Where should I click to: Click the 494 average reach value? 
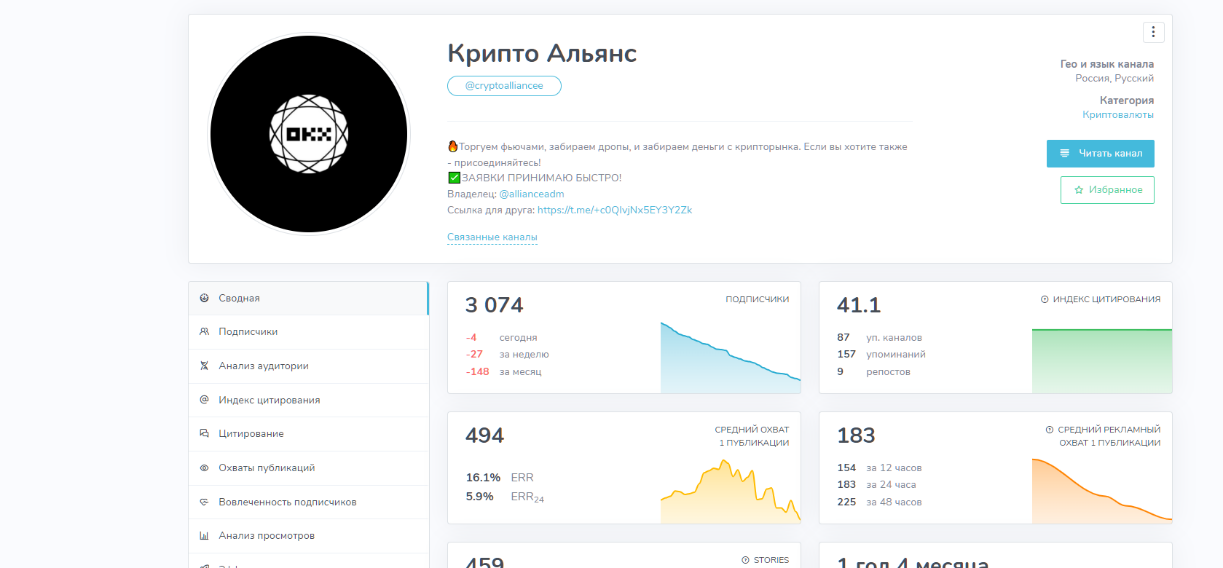[x=485, y=436]
